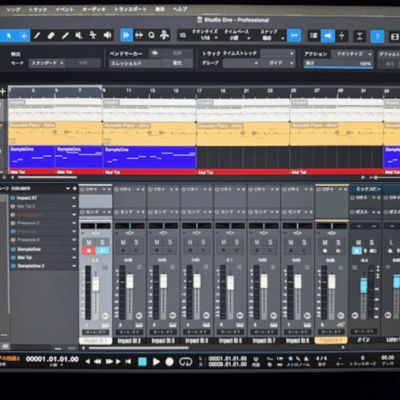Open the Help menu
The height and width of the screenshot is (400, 400).
180,9
